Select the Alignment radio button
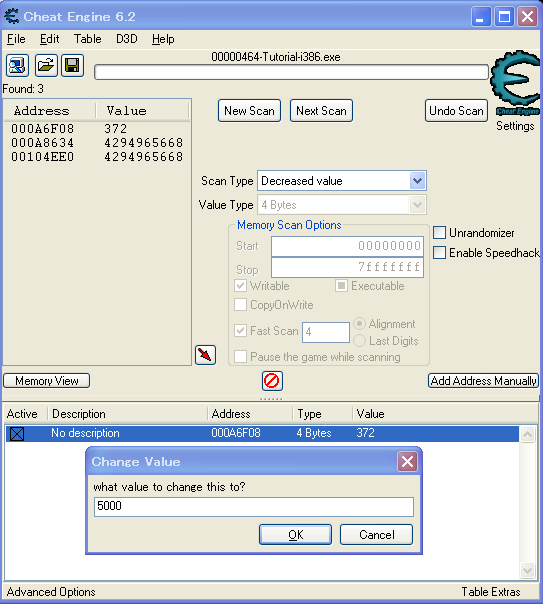Screen dimensions: 543x604 coord(359,324)
